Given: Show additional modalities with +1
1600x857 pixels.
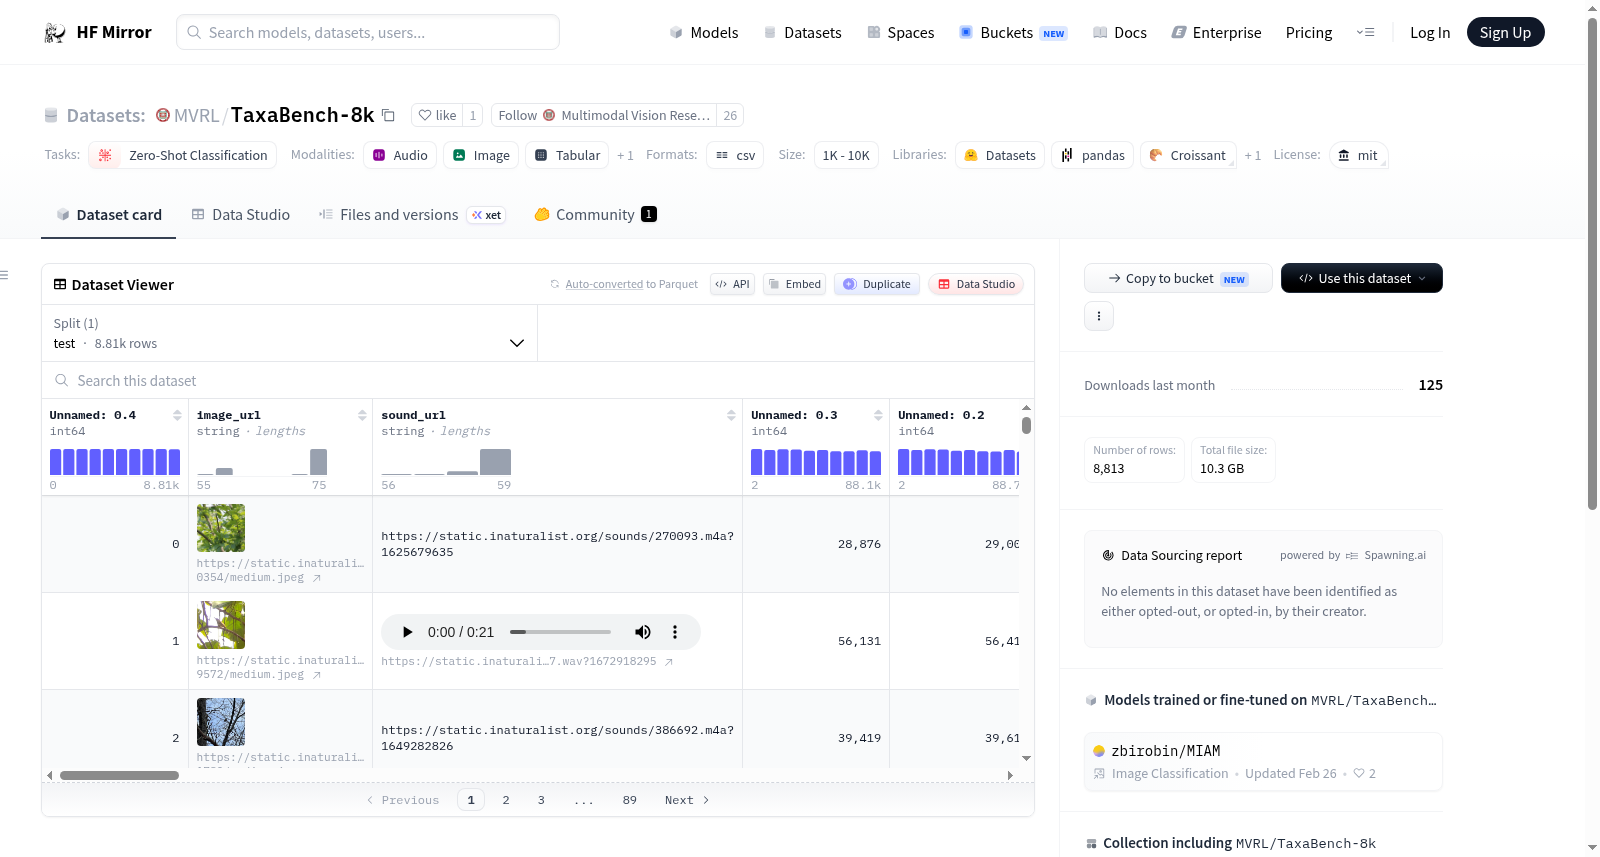Looking at the screenshot, I should [625, 156].
